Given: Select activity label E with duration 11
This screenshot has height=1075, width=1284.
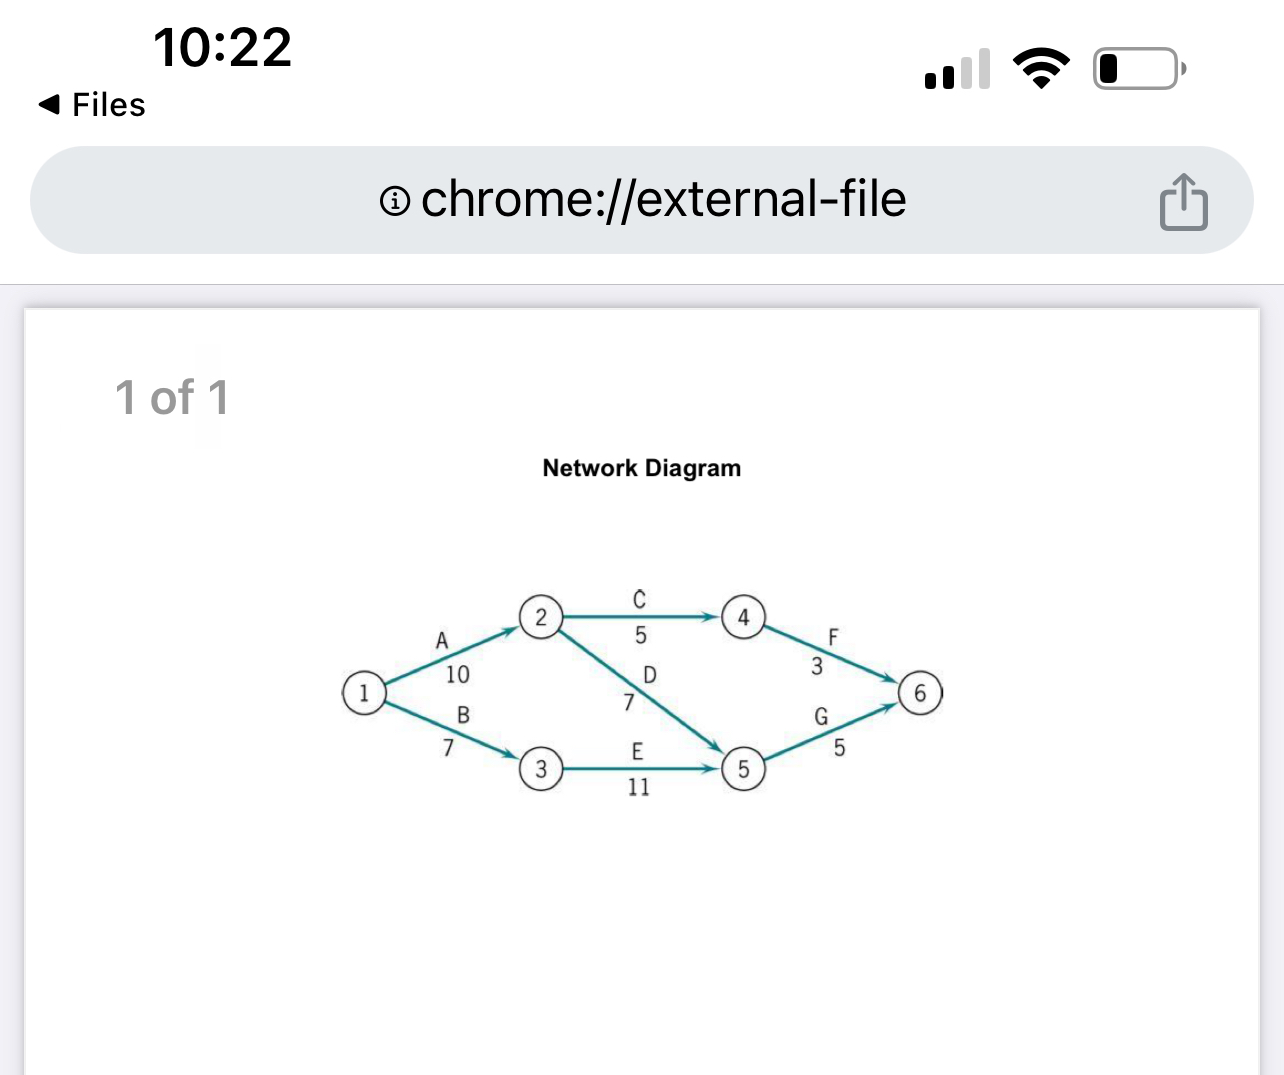Looking at the screenshot, I should (637, 768).
